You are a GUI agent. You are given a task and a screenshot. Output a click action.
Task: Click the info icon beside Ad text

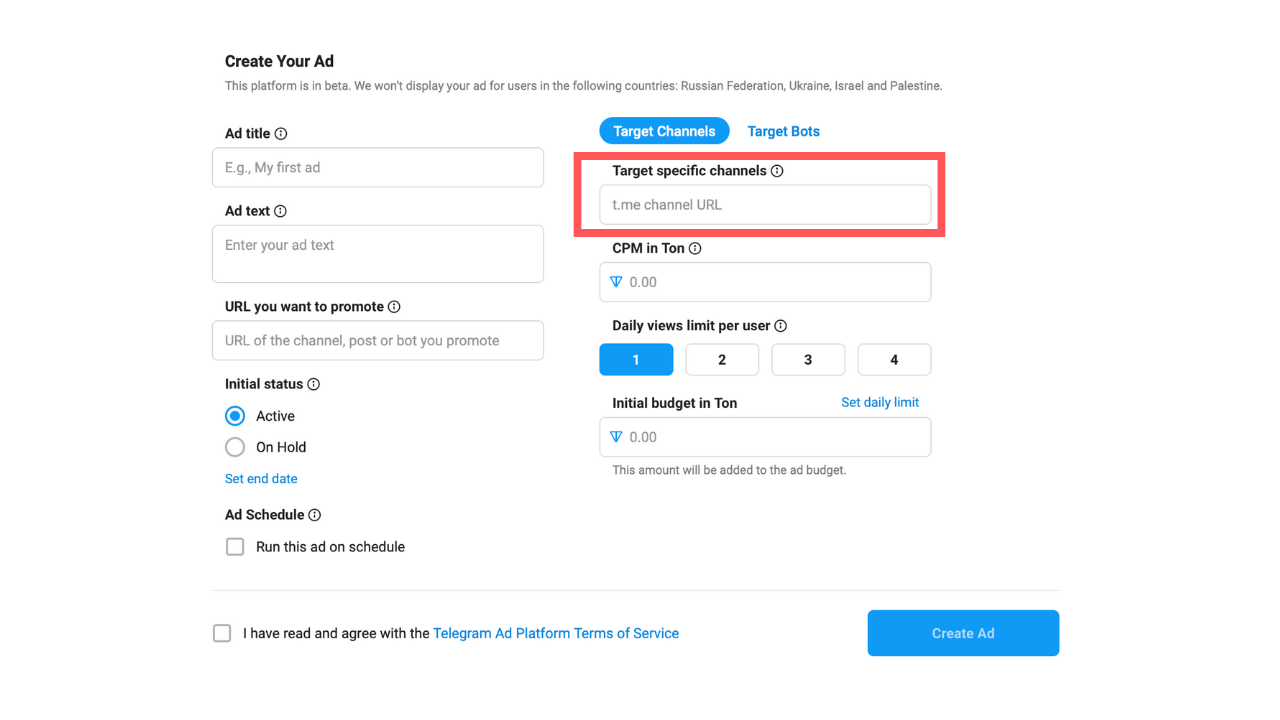point(280,211)
